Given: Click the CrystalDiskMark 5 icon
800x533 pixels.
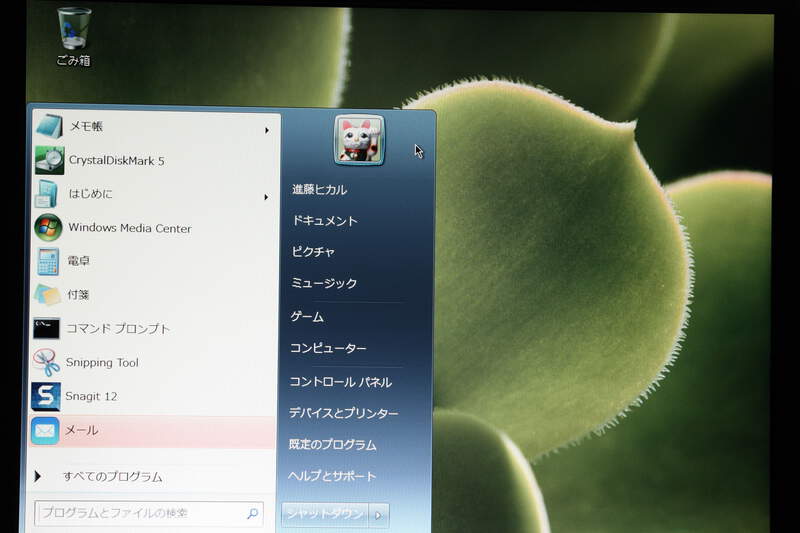Looking at the screenshot, I should coord(49,160).
